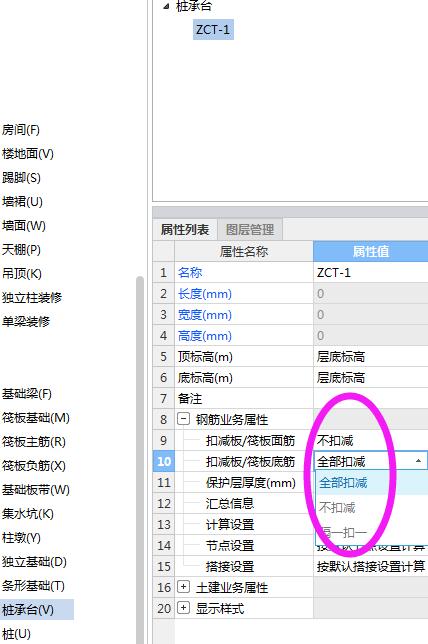428x644 pixels.
Task: Select 基础梁(F) in navigation list
Action: (x=27, y=394)
